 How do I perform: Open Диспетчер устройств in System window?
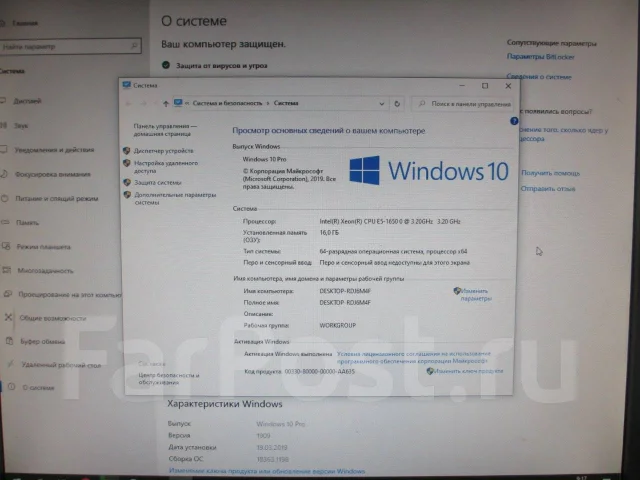point(164,151)
